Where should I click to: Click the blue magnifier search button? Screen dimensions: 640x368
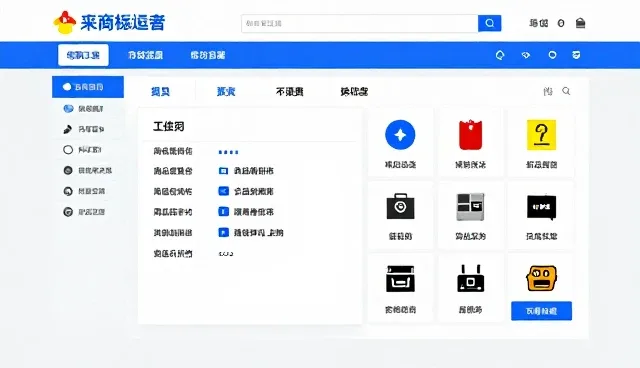[x=489, y=23]
